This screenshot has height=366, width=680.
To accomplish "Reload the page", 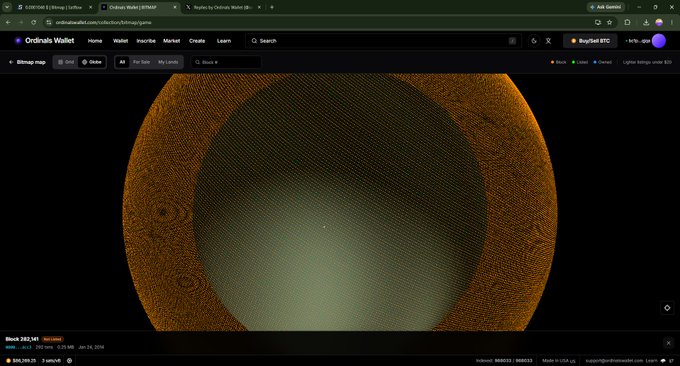I will (x=33, y=22).
